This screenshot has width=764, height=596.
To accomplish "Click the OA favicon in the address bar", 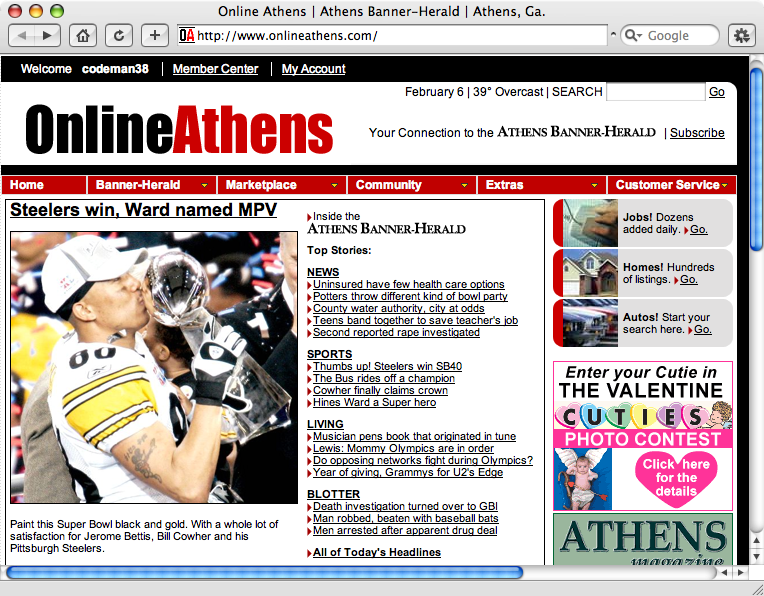I will (187, 36).
